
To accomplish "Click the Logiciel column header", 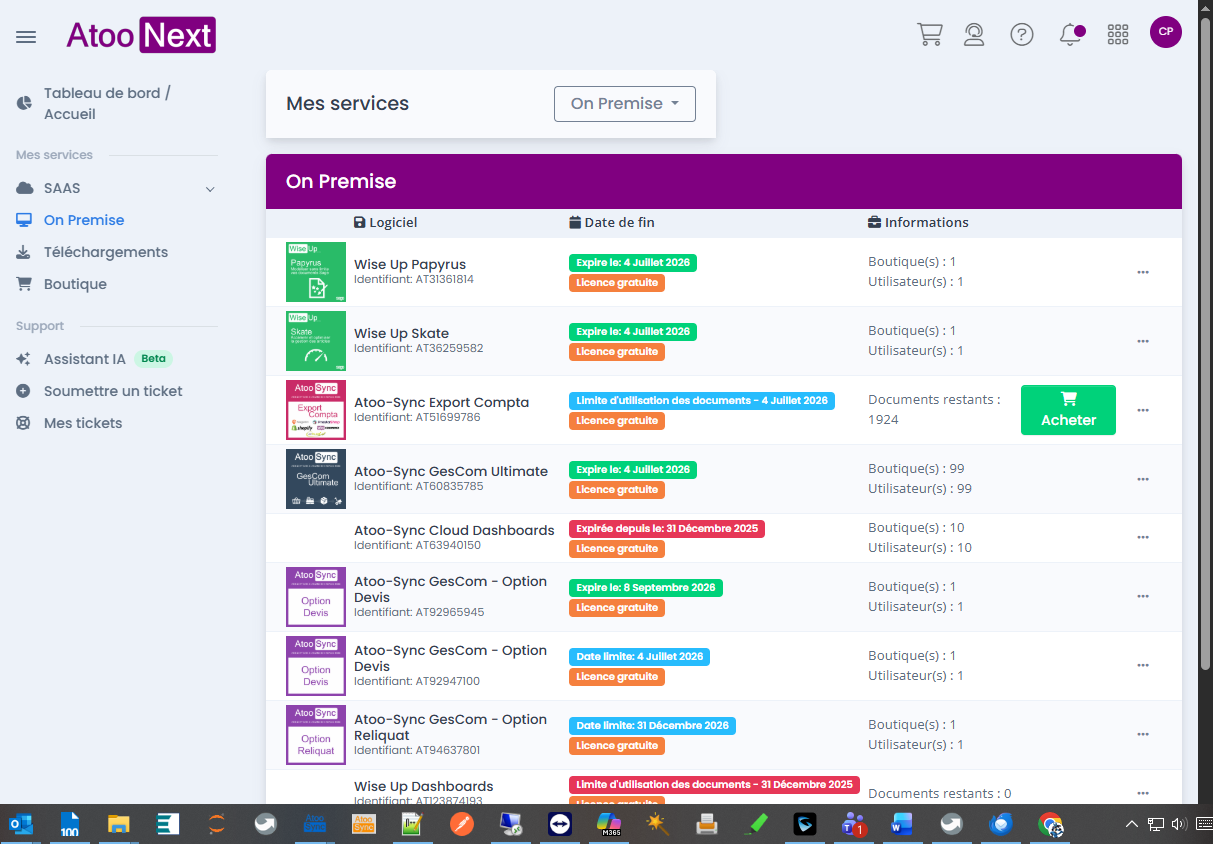I will pyautogui.click(x=386, y=222).
